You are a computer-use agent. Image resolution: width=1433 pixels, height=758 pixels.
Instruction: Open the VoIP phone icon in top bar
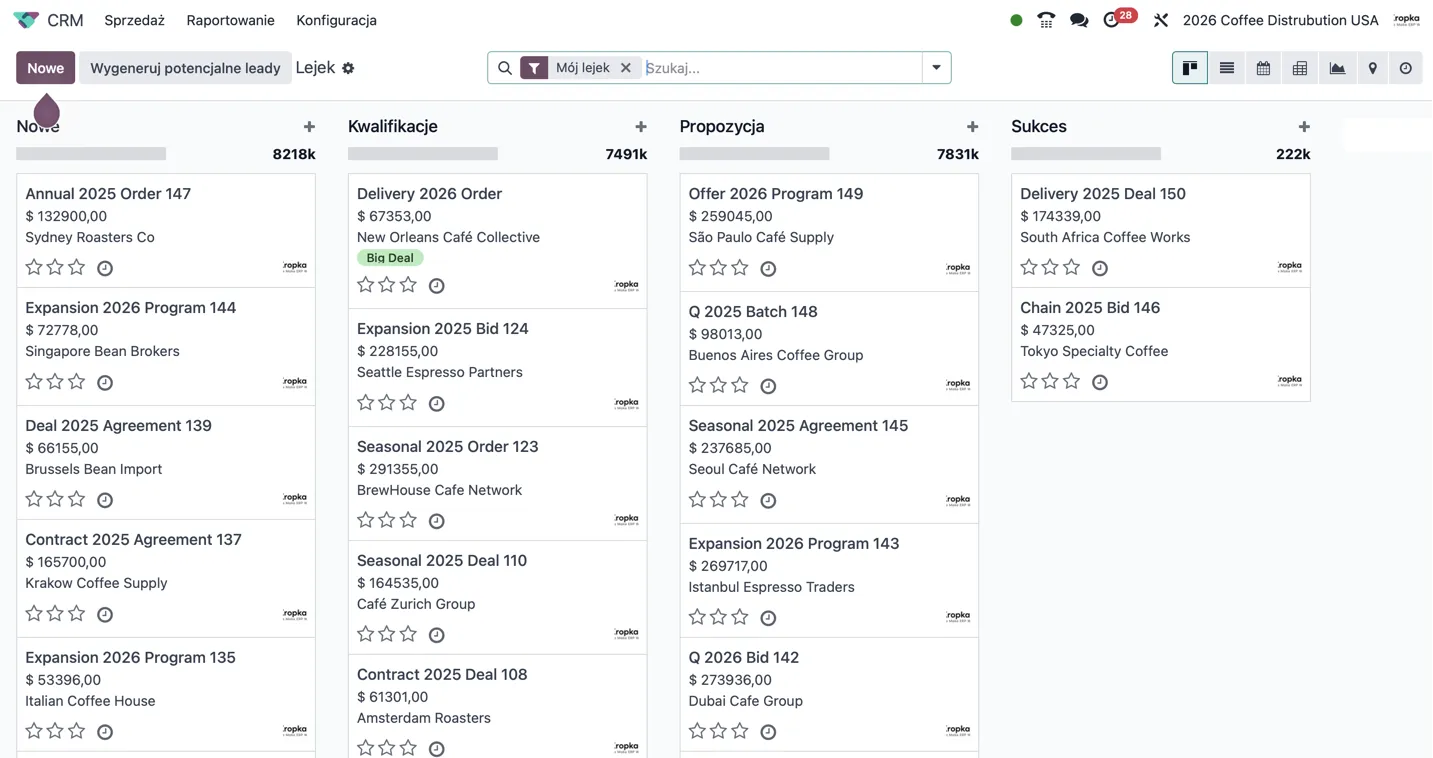pos(1046,20)
